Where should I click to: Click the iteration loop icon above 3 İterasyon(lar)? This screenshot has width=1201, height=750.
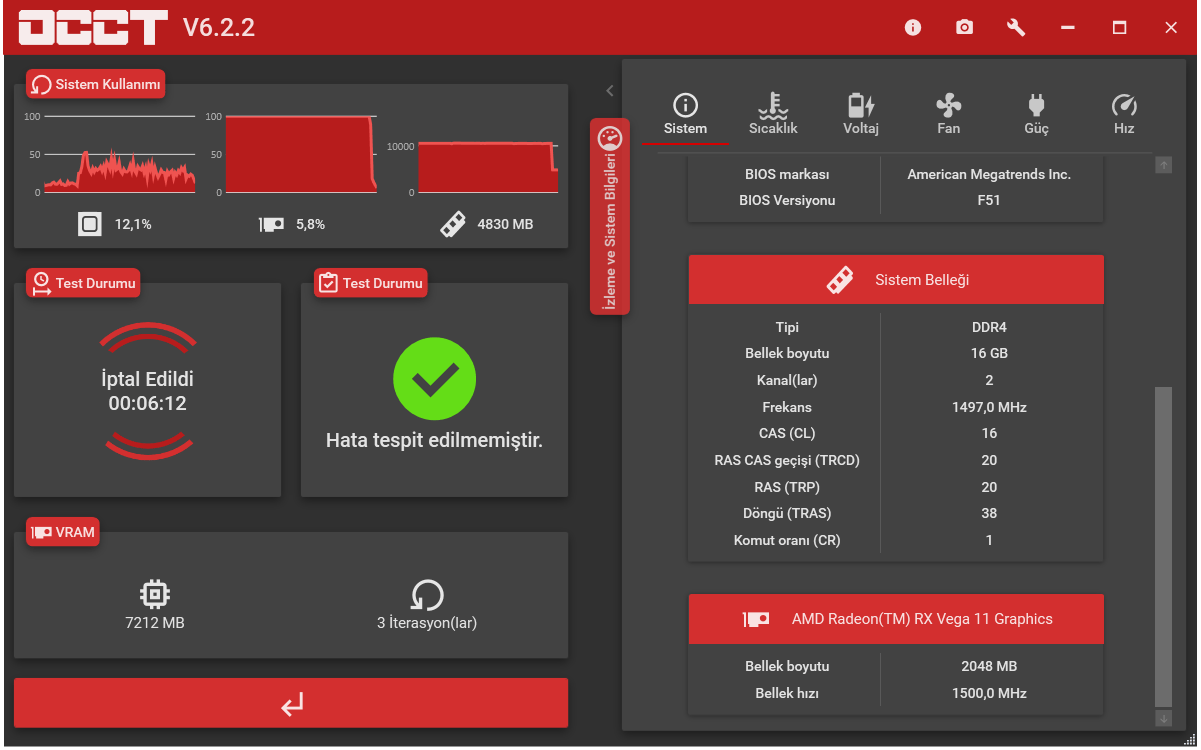tap(427, 595)
